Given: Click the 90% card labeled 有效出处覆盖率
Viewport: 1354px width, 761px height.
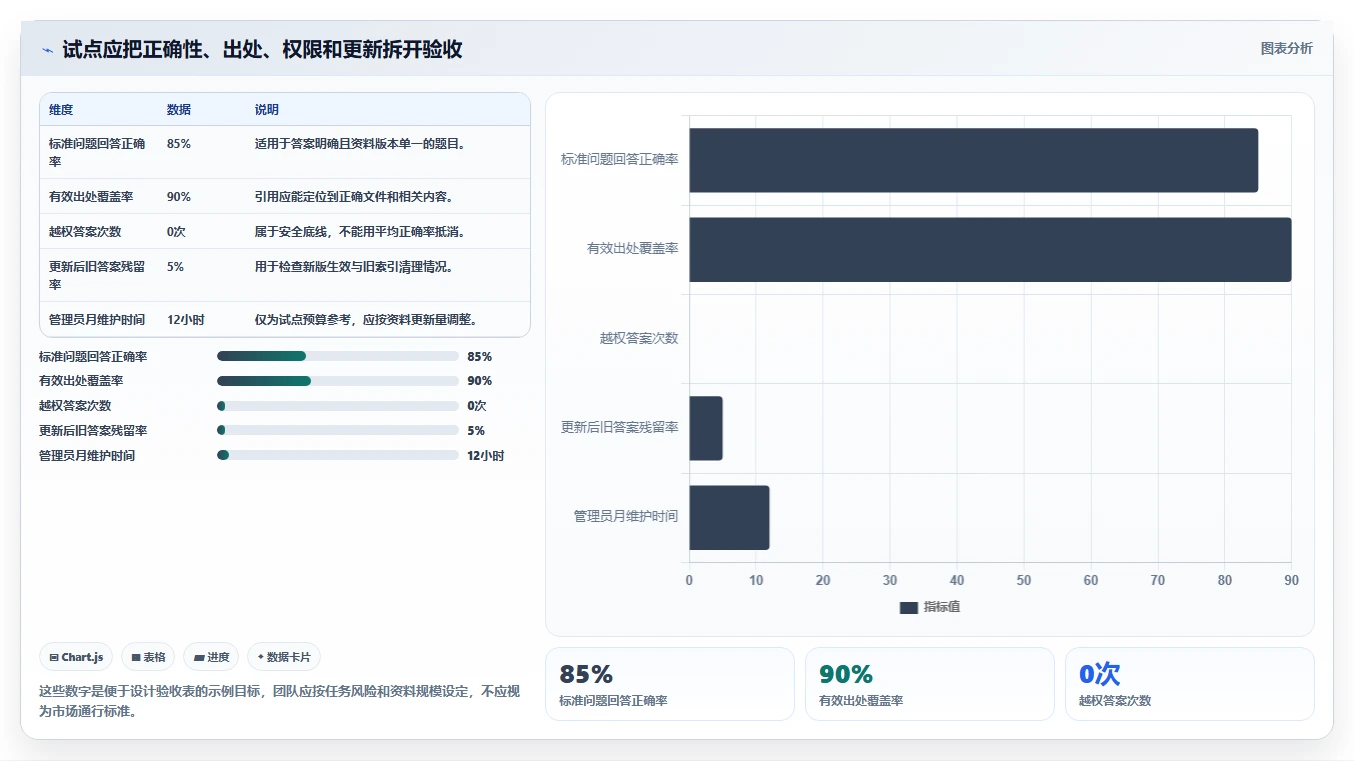Looking at the screenshot, I should [x=930, y=684].
